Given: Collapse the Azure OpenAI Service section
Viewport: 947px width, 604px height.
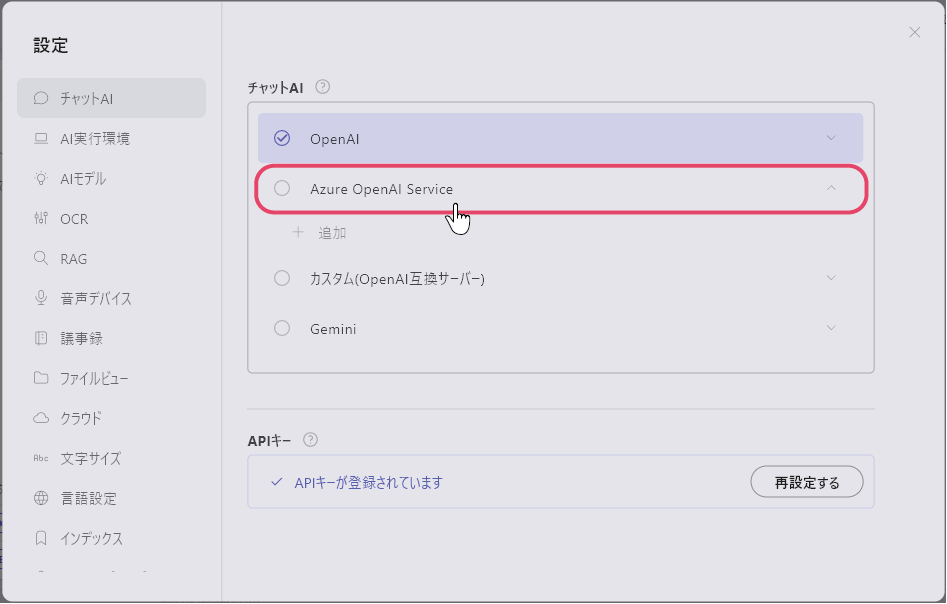Looking at the screenshot, I should [832, 188].
